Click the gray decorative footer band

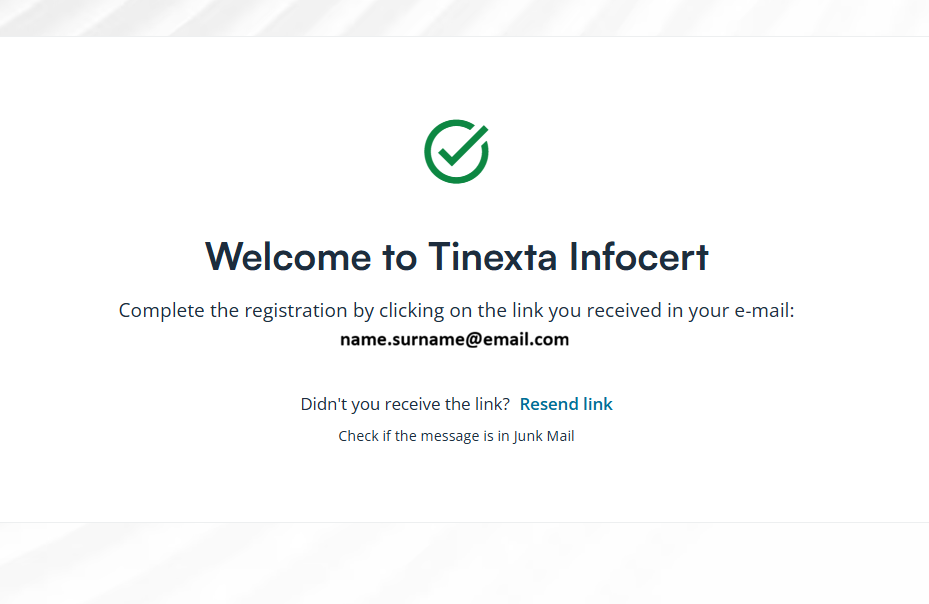point(464,563)
